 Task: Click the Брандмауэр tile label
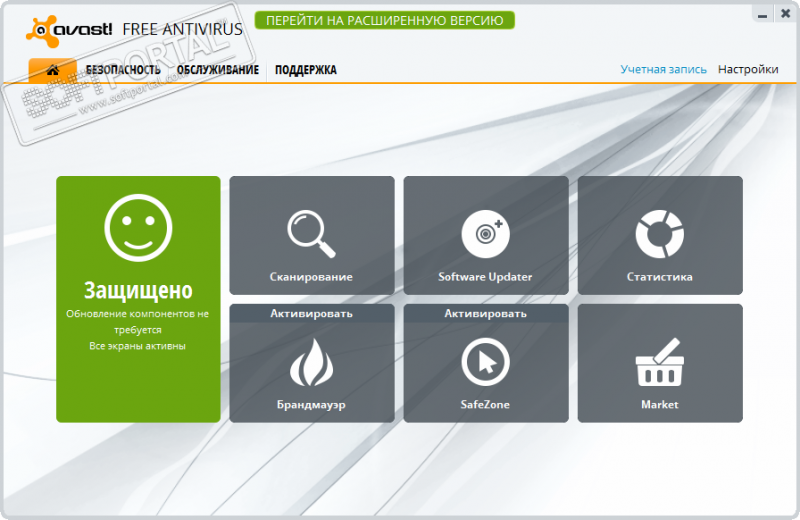point(311,405)
